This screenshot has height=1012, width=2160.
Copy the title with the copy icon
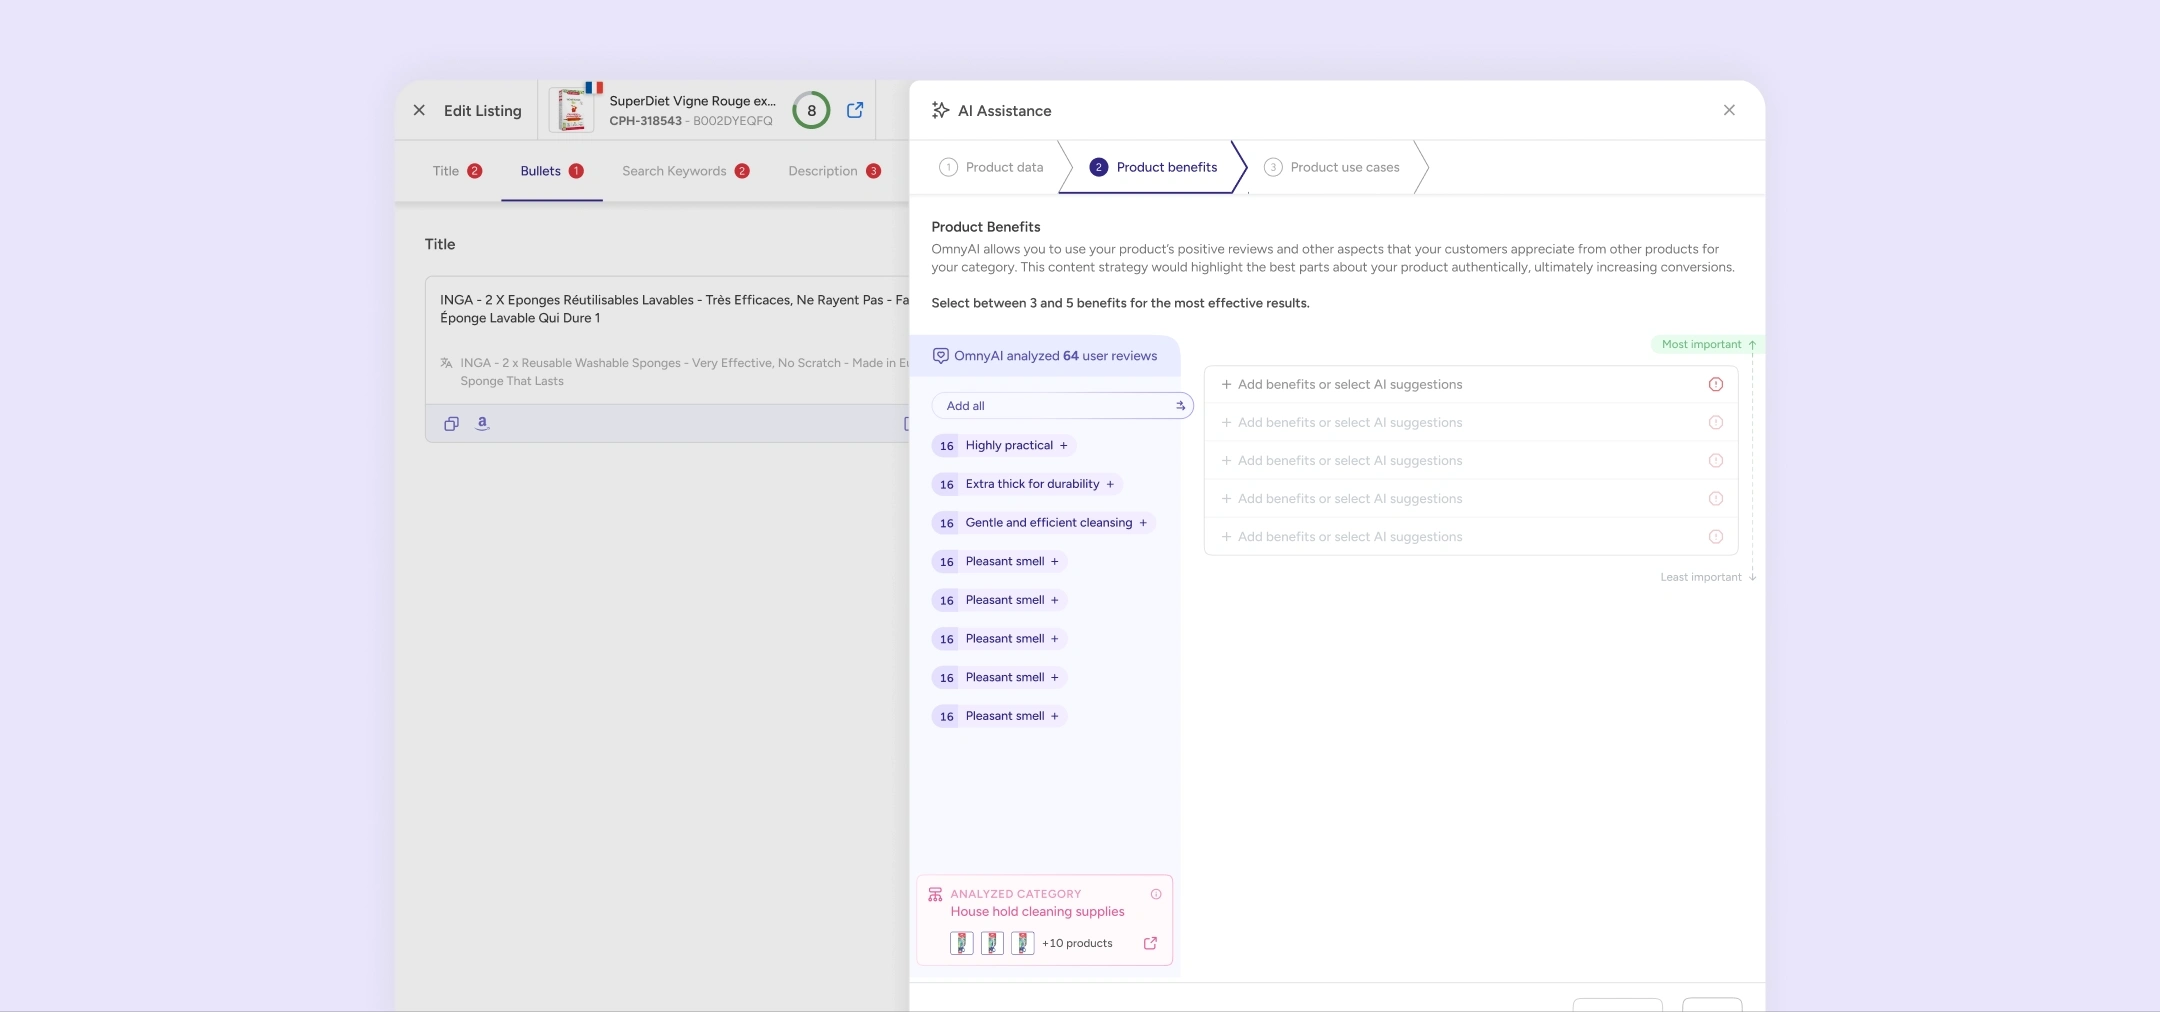click(x=451, y=424)
